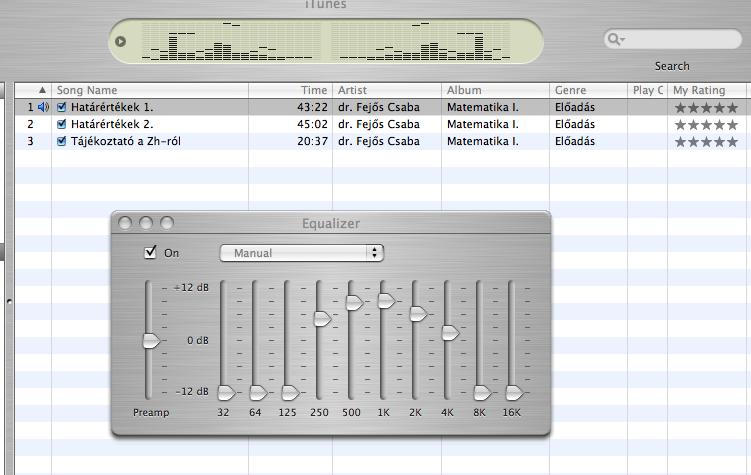Click genre Előadás in row 1
The height and width of the screenshot is (475, 751).
tap(575, 107)
